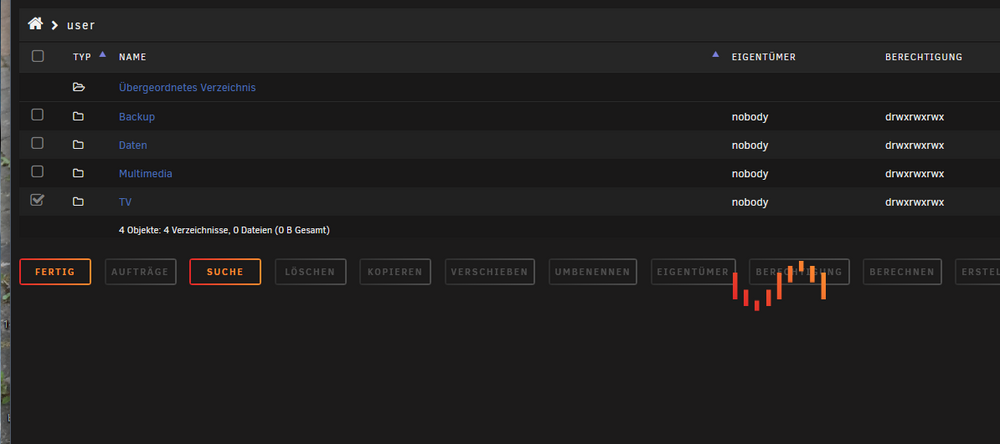Click nobody owner in Multimedia row
This screenshot has height=444, width=1000.
[x=750, y=174]
